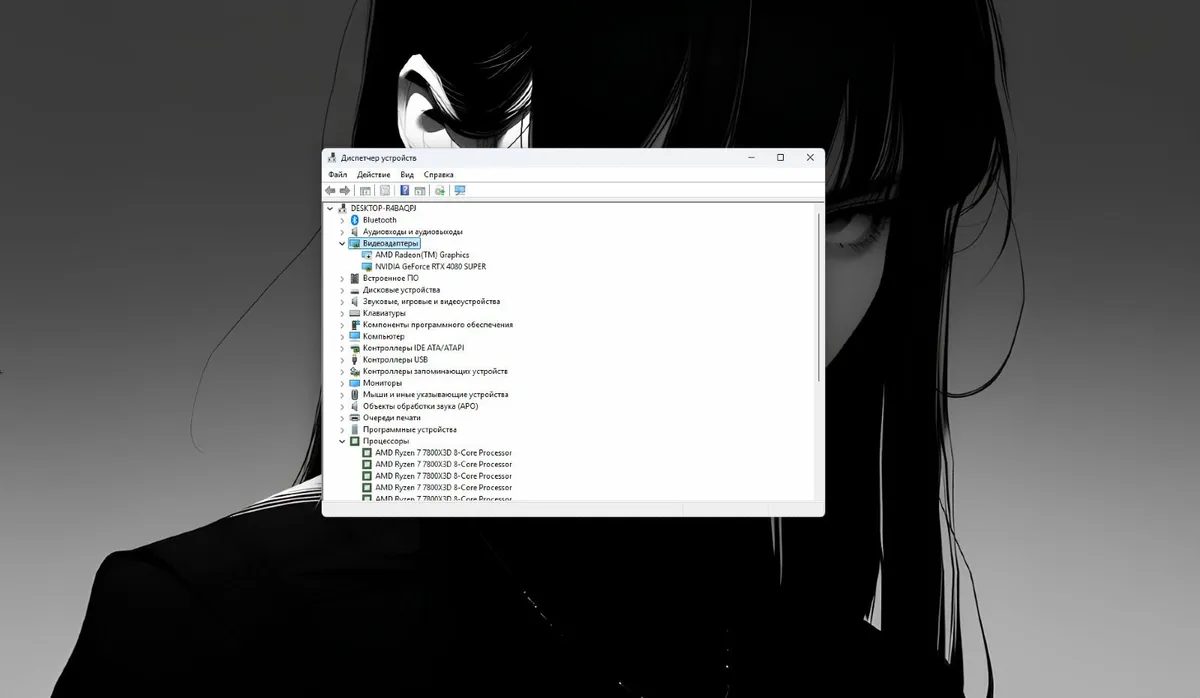Click the Мониторы category icon

pos(354,383)
